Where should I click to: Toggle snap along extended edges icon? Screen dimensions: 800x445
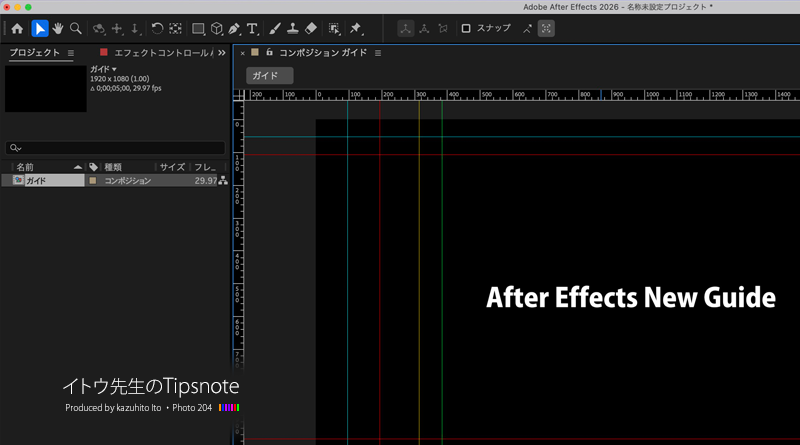[527, 29]
